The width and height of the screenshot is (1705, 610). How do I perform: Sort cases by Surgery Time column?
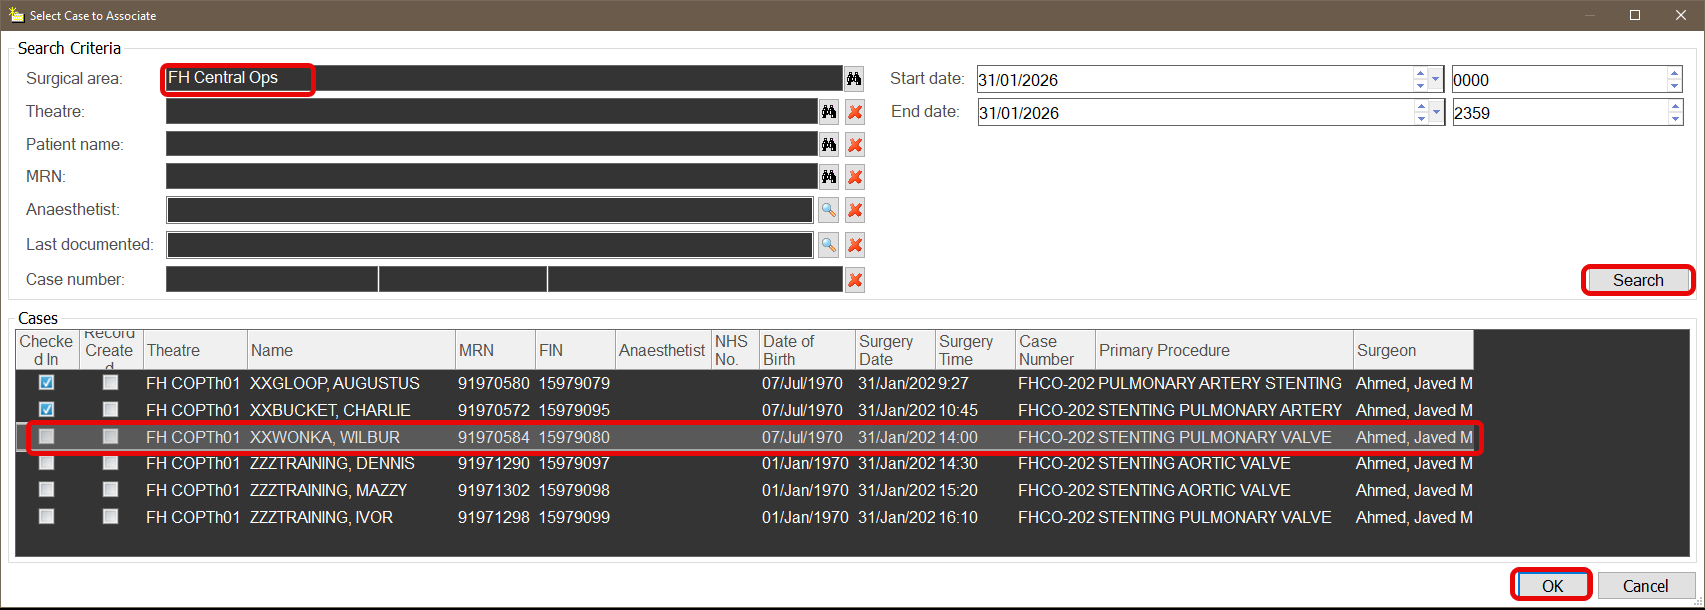[974, 350]
